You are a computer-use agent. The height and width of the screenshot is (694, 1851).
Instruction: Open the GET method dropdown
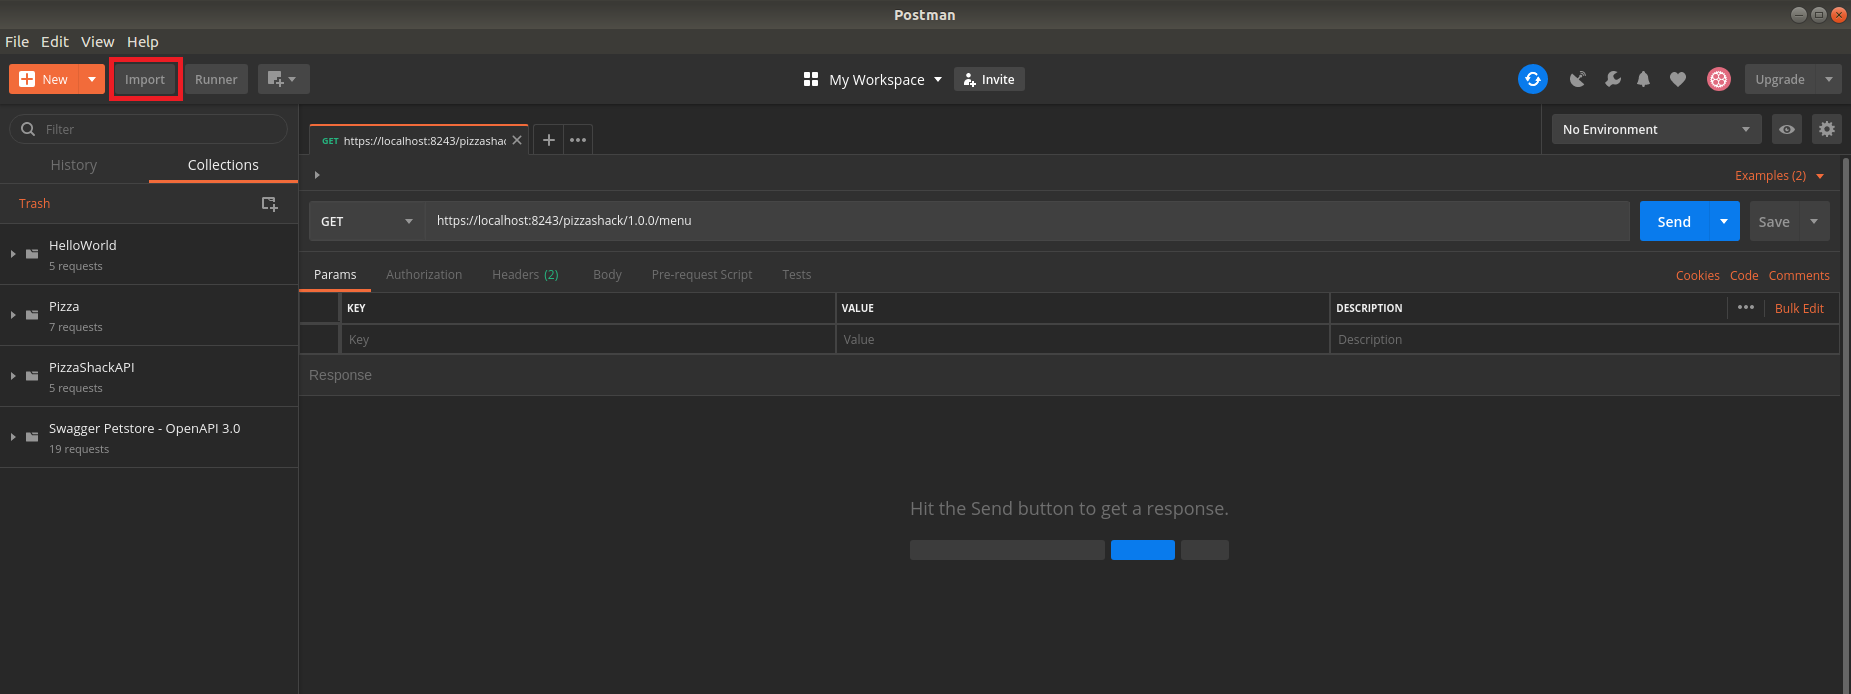point(366,221)
